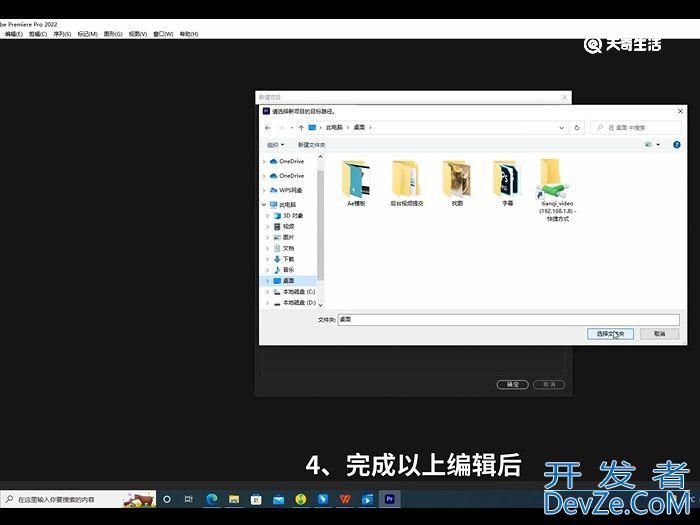Open the 后台视频提交 folder
Screen dimensions: 700x525
point(406,183)
